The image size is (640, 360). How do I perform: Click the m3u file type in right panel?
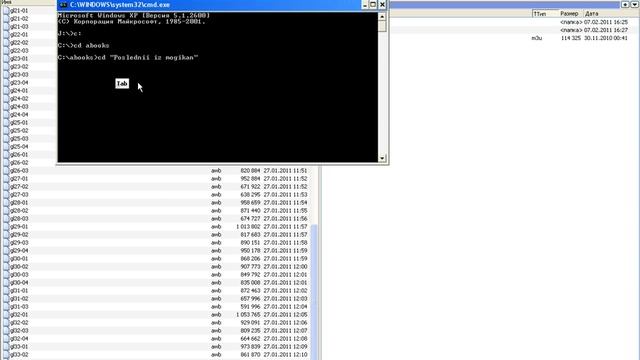point(537,38)
